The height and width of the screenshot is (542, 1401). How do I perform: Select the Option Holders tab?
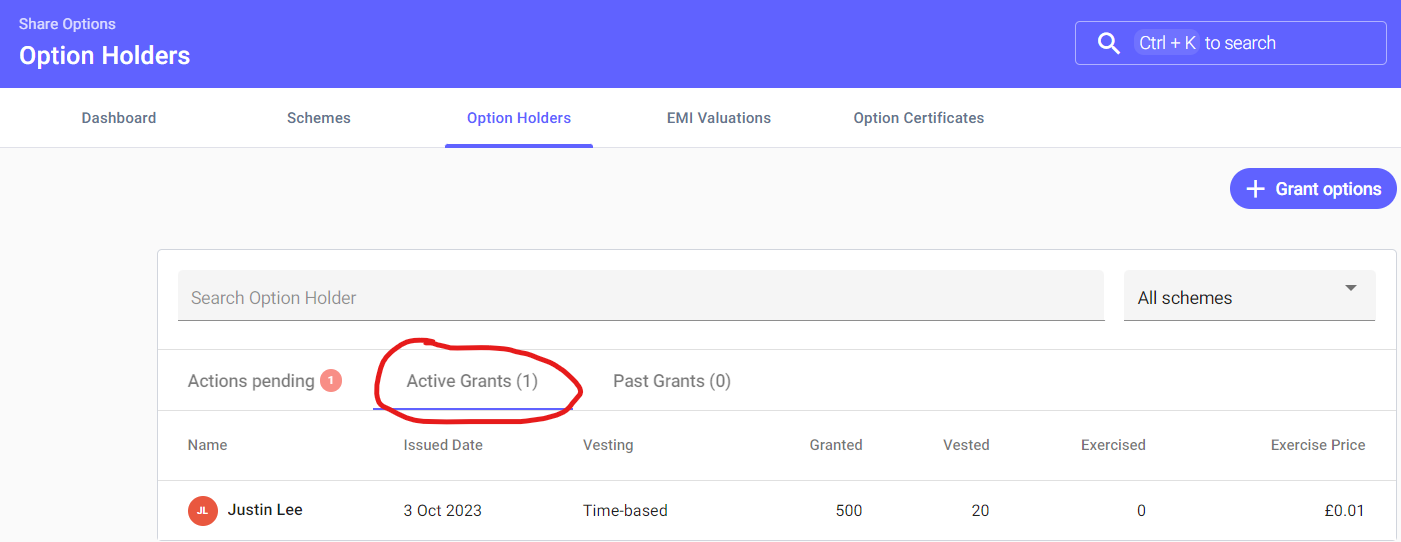pyautogui.click(x=518, y=118)
